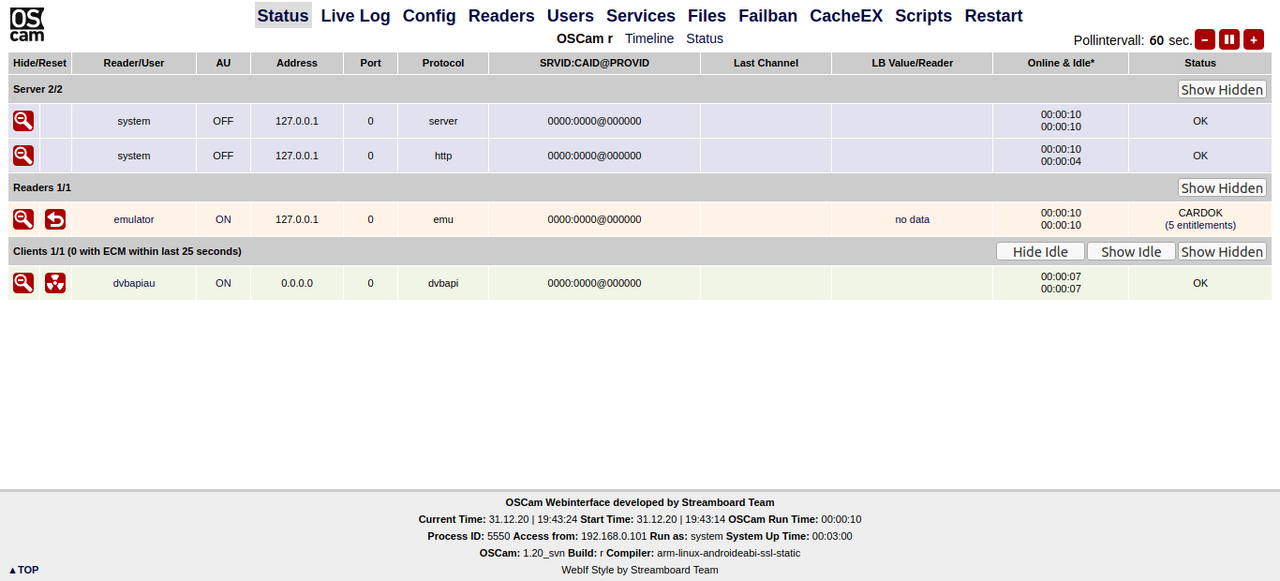
Task: Click the 'emu' protocol cell
Action: coord(443,219)
